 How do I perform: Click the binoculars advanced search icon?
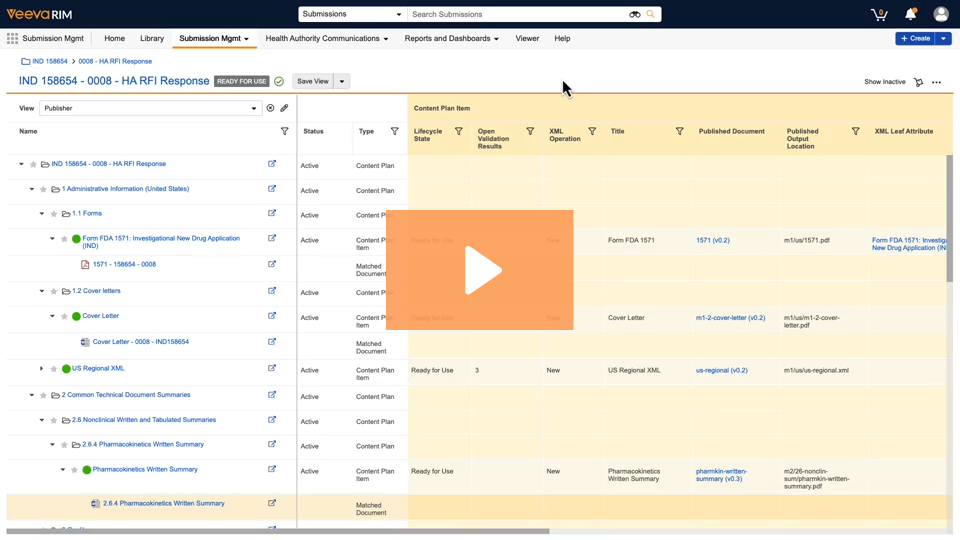[634, 15]
